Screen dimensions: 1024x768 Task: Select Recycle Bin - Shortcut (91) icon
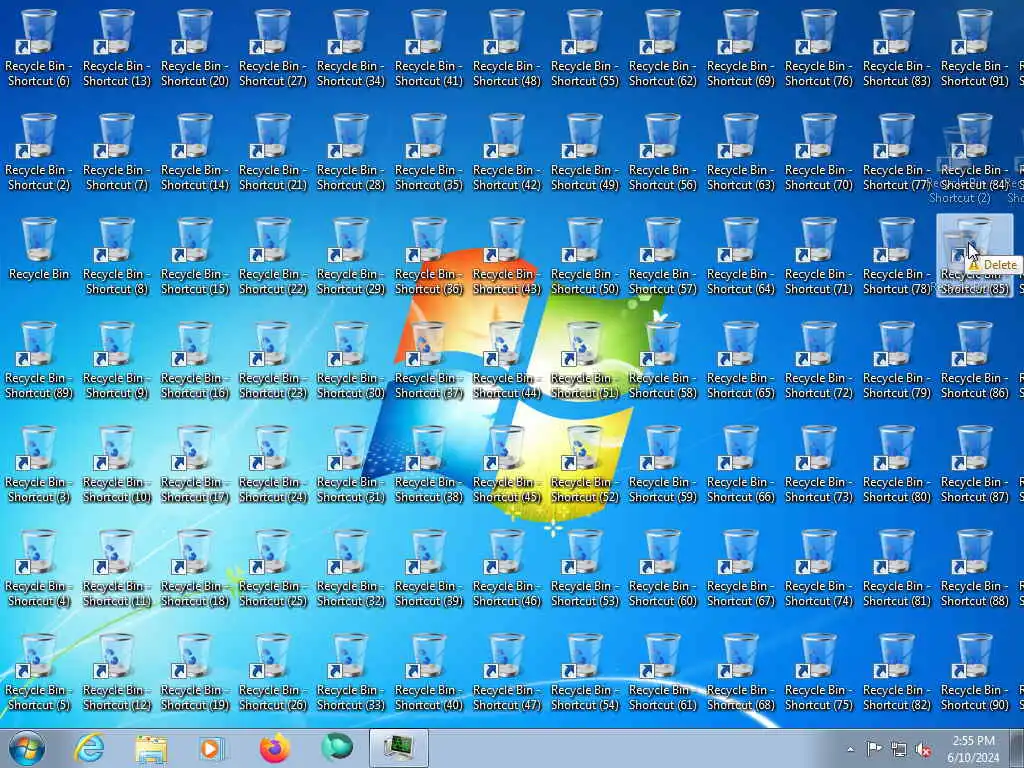(x=974, y=49)
